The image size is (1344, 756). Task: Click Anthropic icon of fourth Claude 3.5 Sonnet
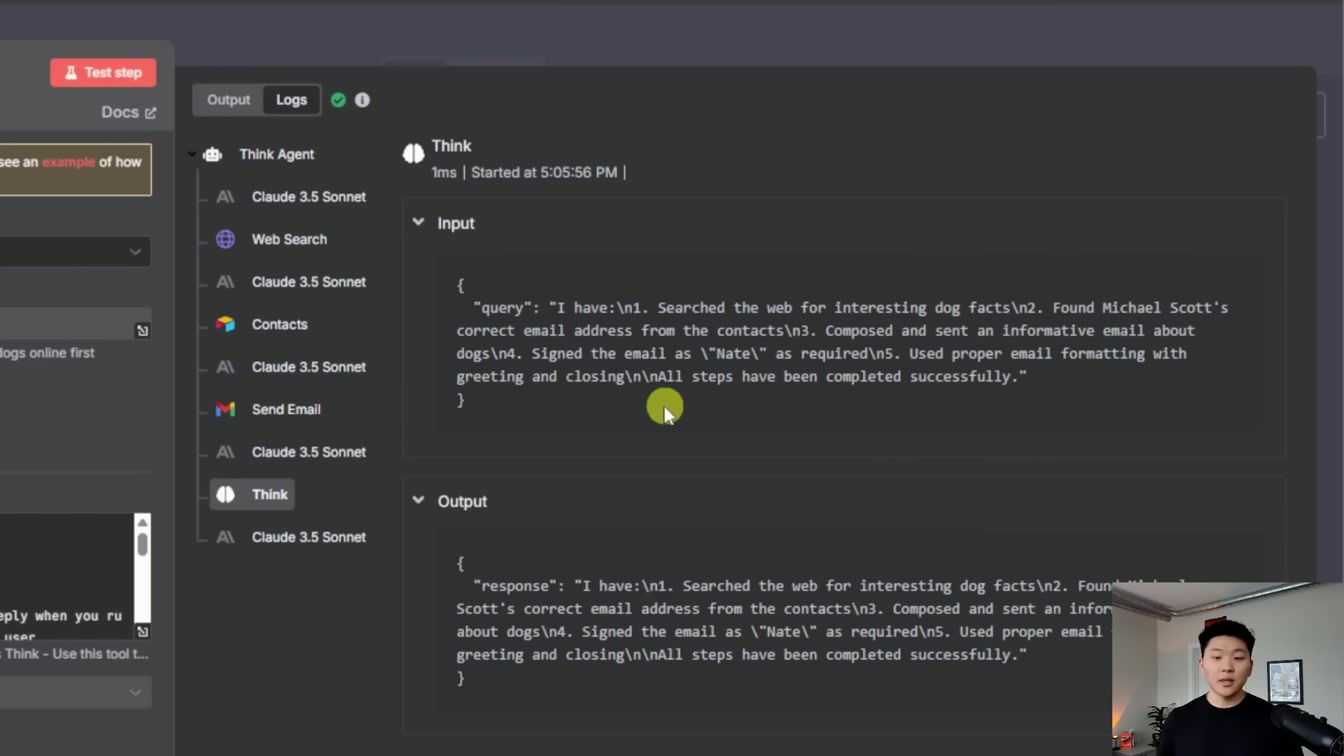pyautogui.click(x=226, y=452)
